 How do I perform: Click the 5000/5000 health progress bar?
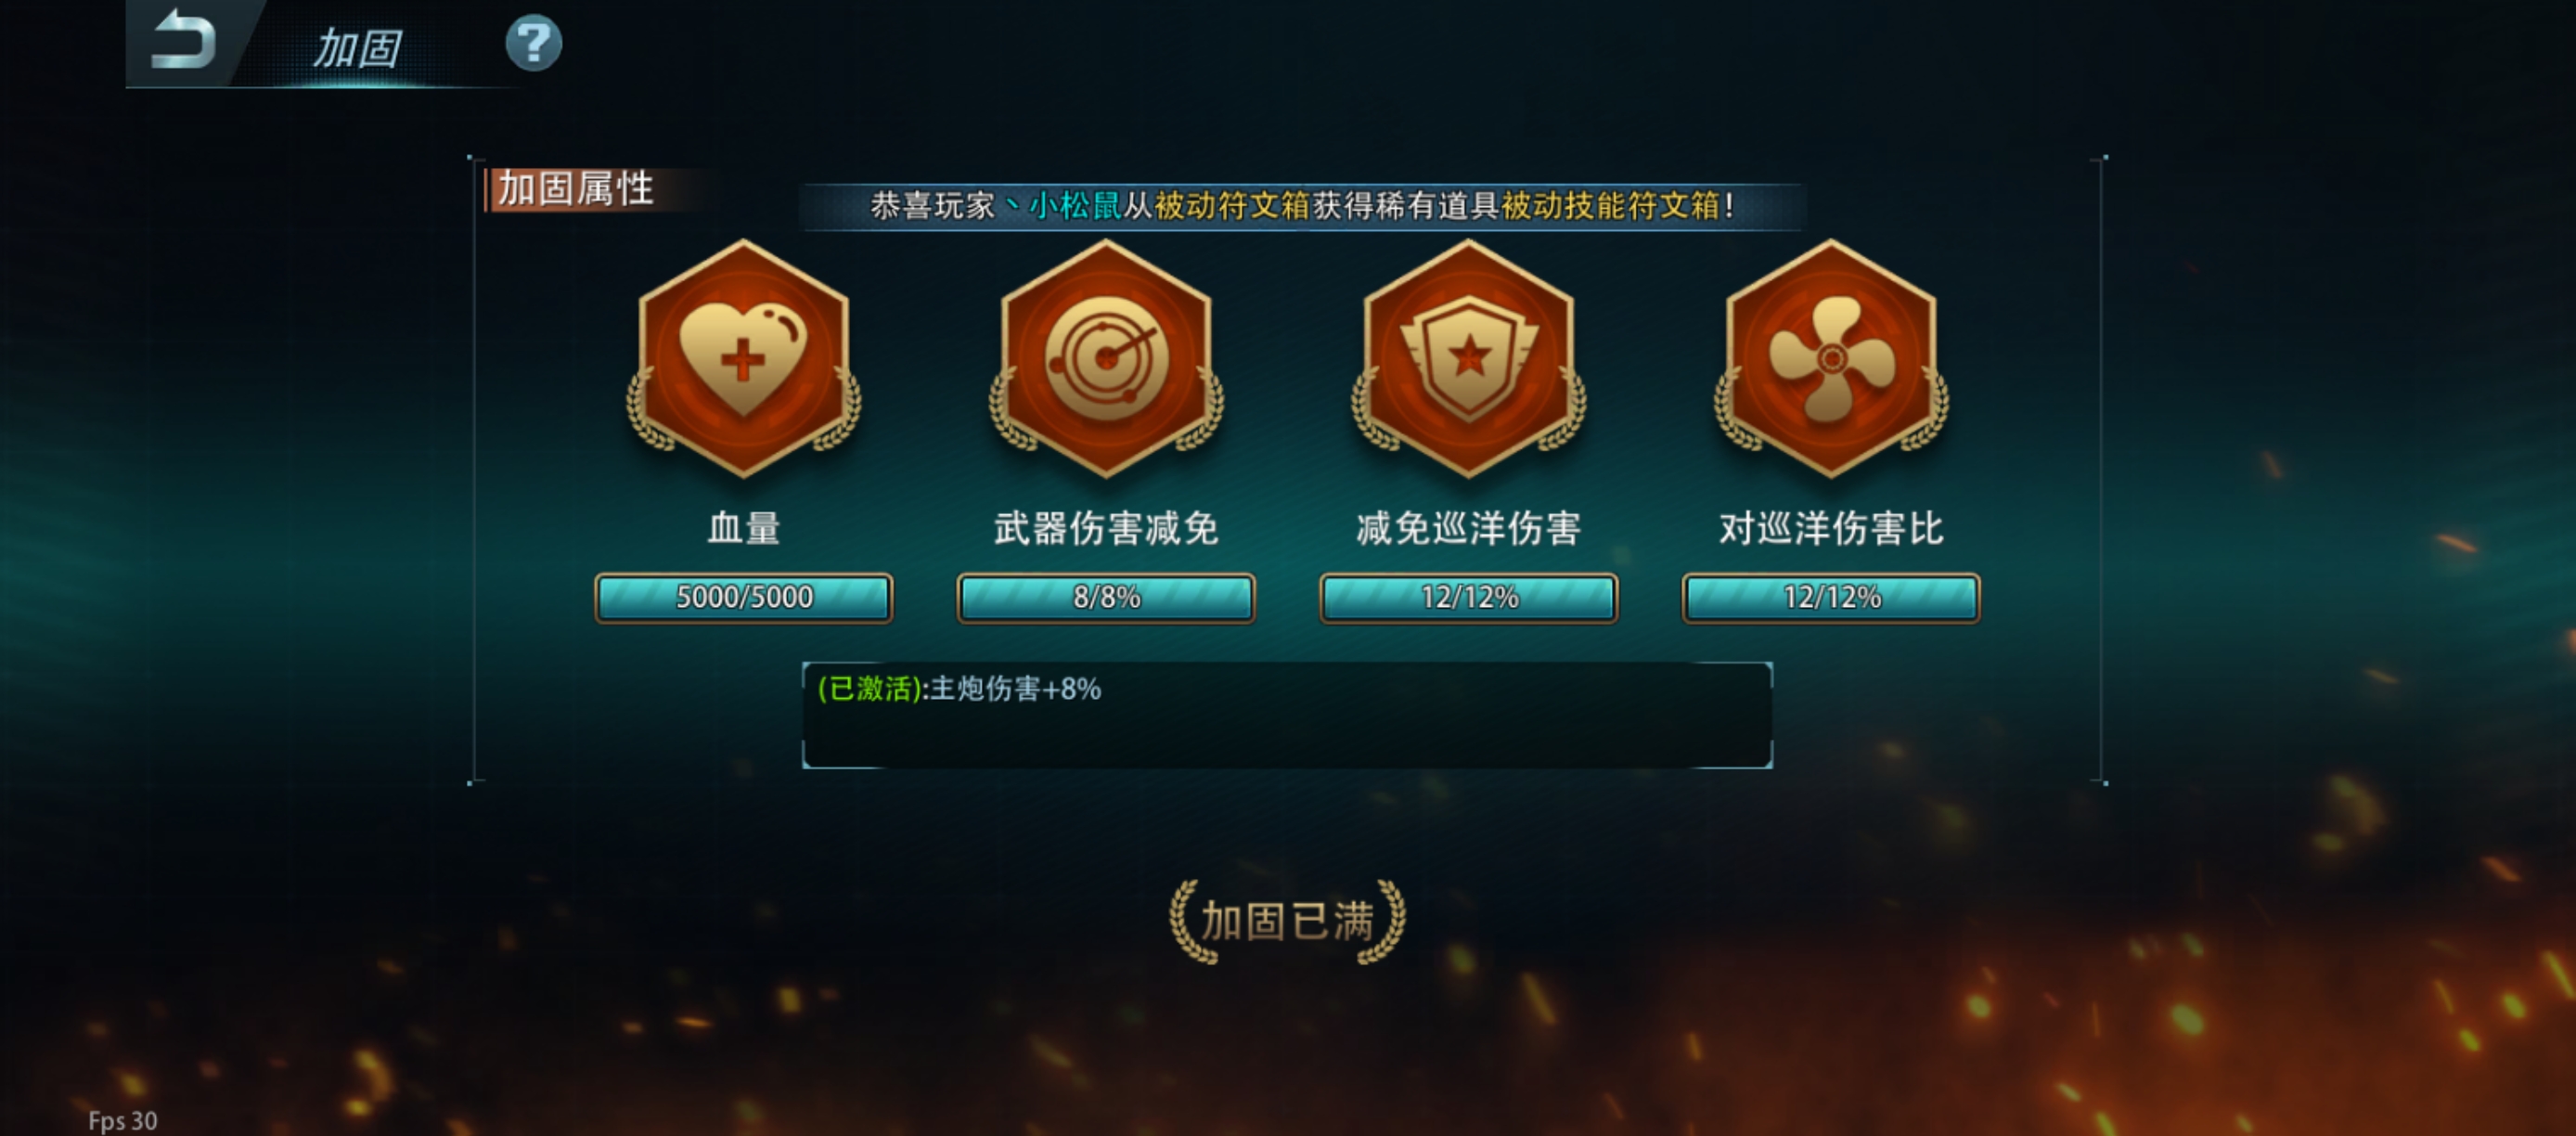744,598
